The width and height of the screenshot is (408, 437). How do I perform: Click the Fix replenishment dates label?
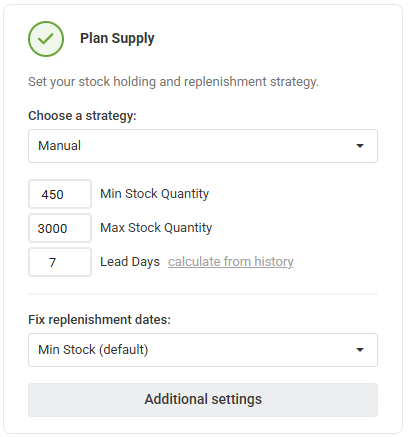click(x=99, y=320)
